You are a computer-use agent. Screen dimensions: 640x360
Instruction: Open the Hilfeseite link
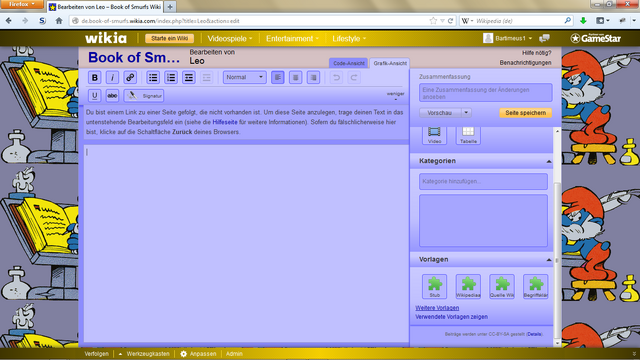point(224,122)
